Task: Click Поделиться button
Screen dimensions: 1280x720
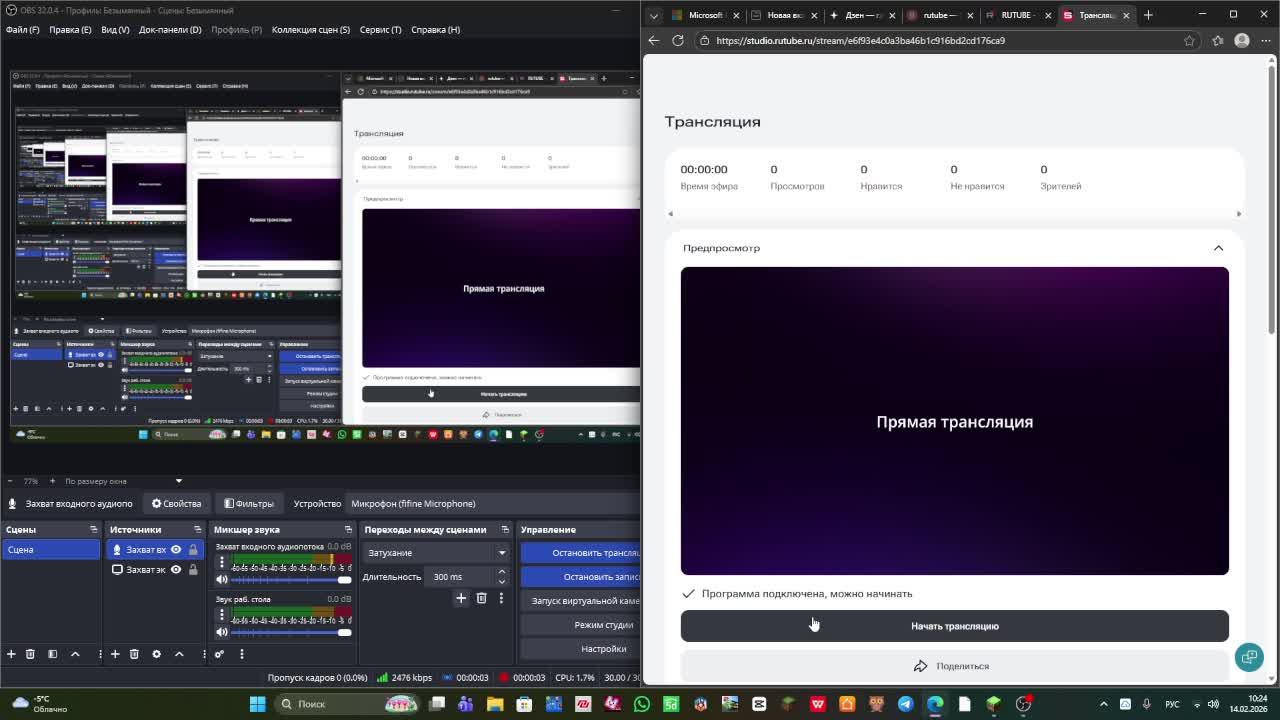Action: (955, 666)
